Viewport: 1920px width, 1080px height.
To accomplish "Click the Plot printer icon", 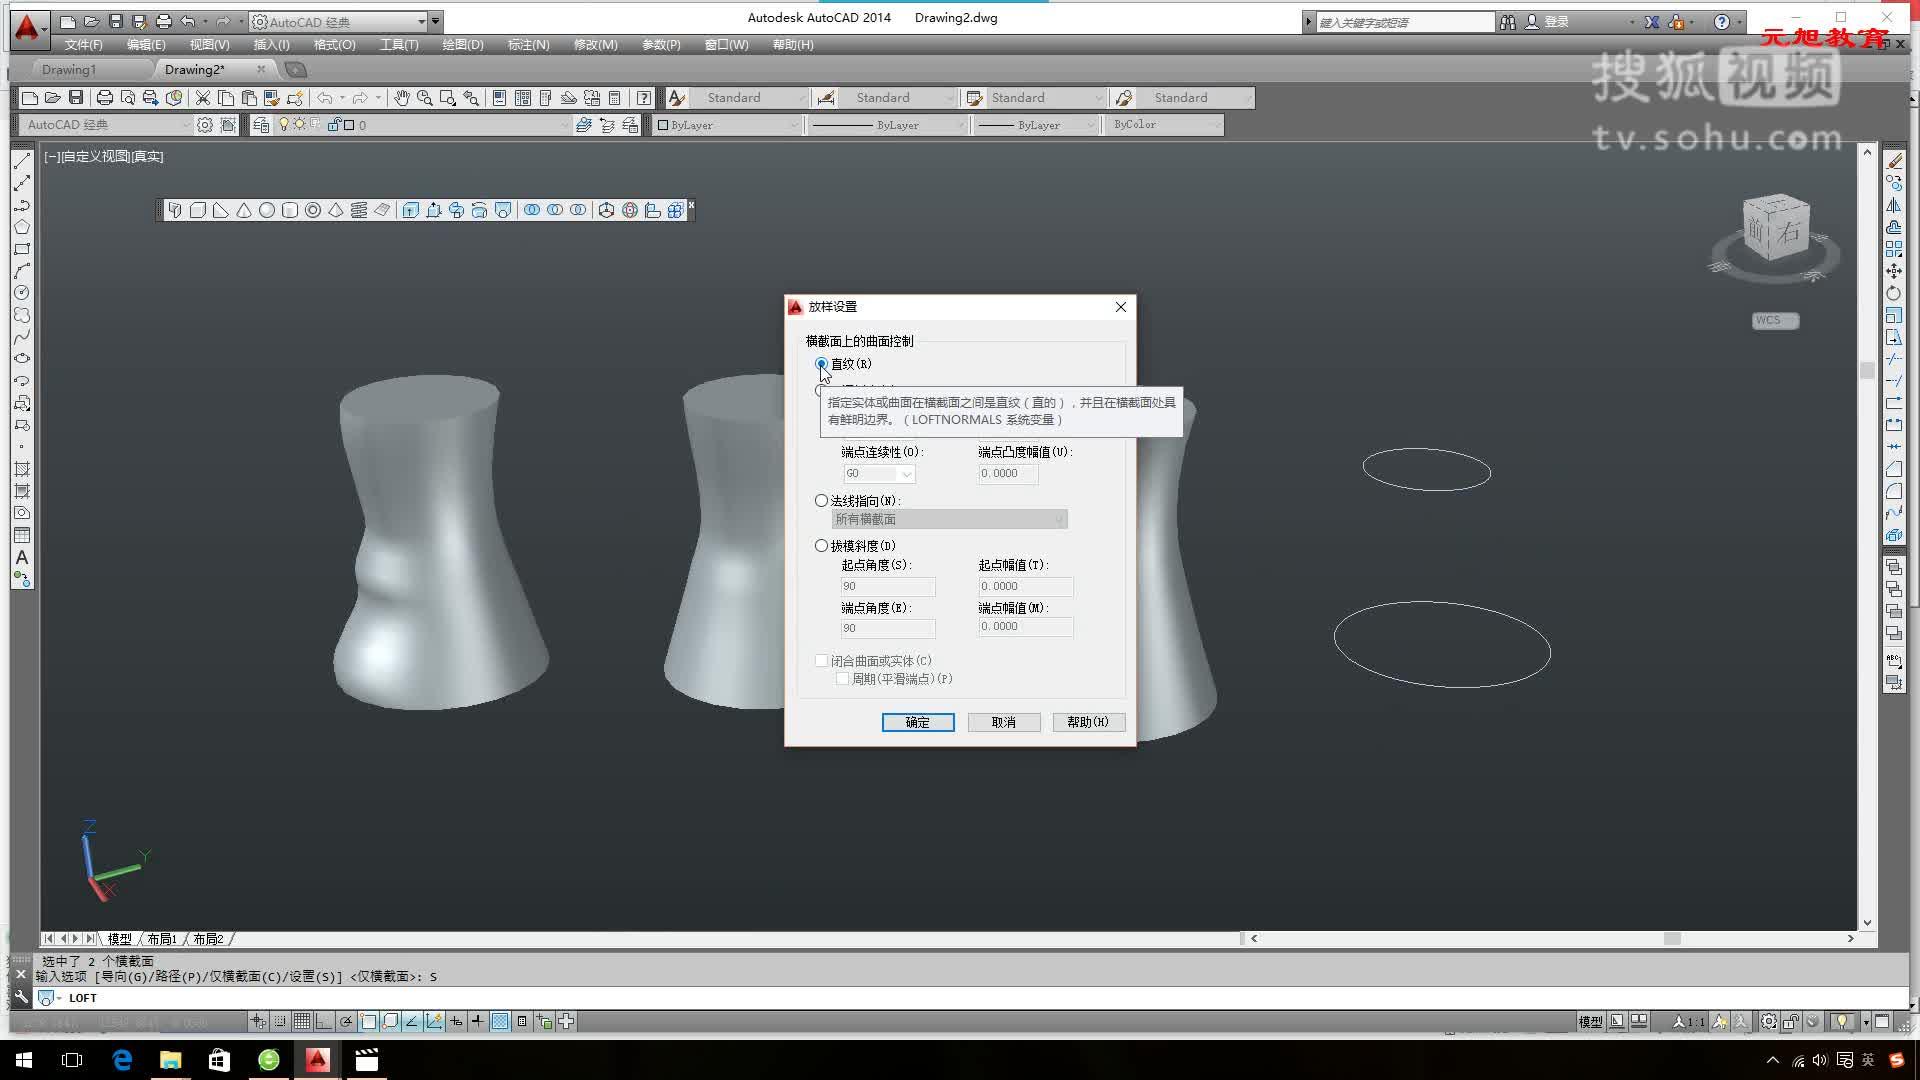I will (104, 98).
